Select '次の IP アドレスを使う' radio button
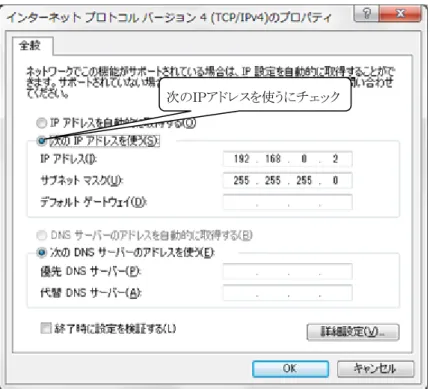Image resolution: width=430 pixels, height=389 pixels. (x=41, y=141)
